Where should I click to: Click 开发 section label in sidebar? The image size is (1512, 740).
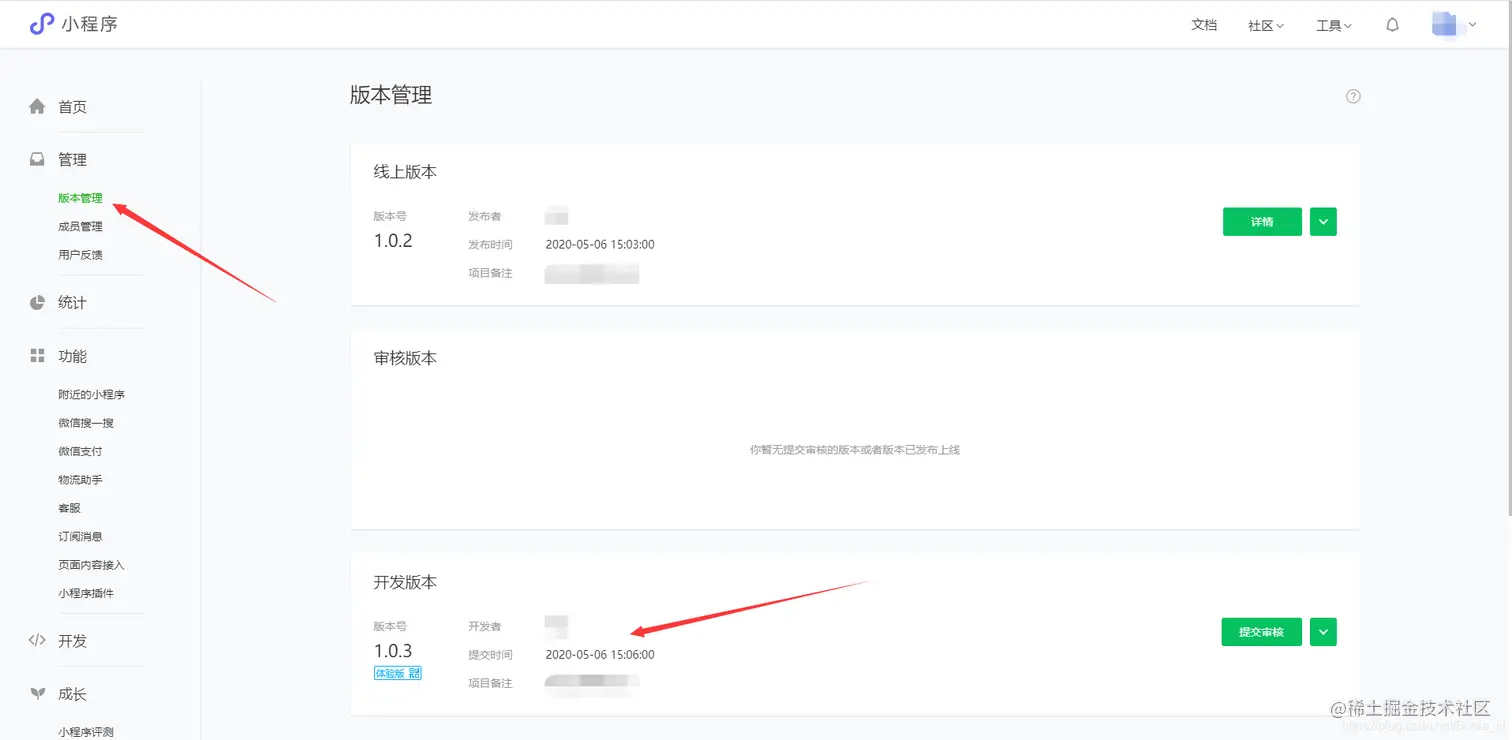click(x=72, y=641)
